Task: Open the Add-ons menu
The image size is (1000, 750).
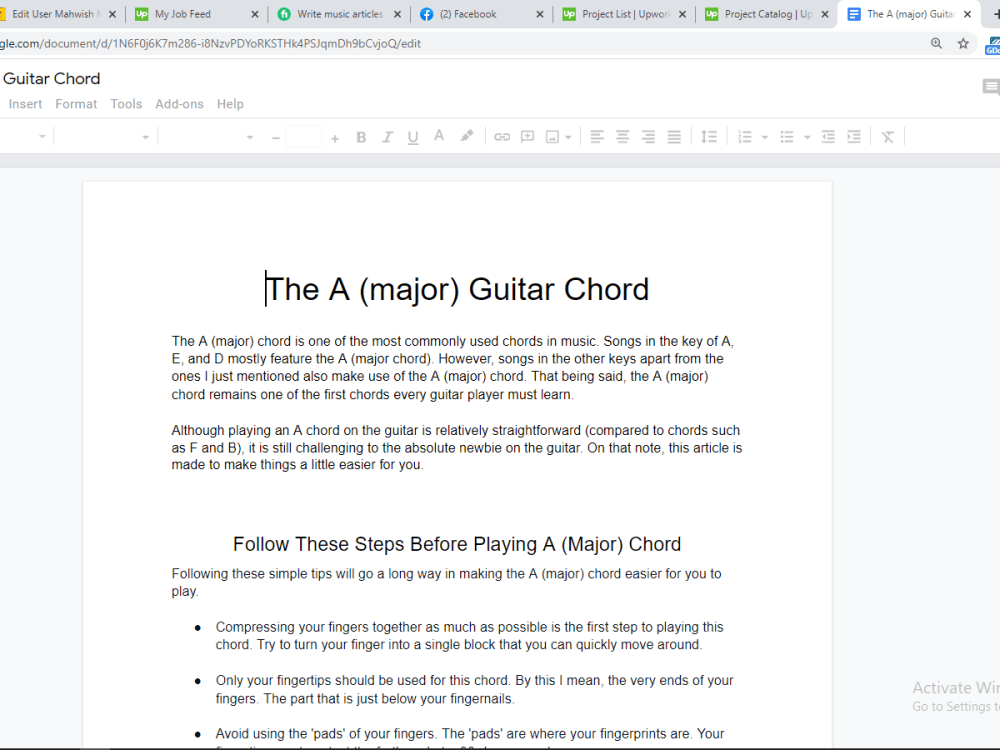Action: [179, 104]
